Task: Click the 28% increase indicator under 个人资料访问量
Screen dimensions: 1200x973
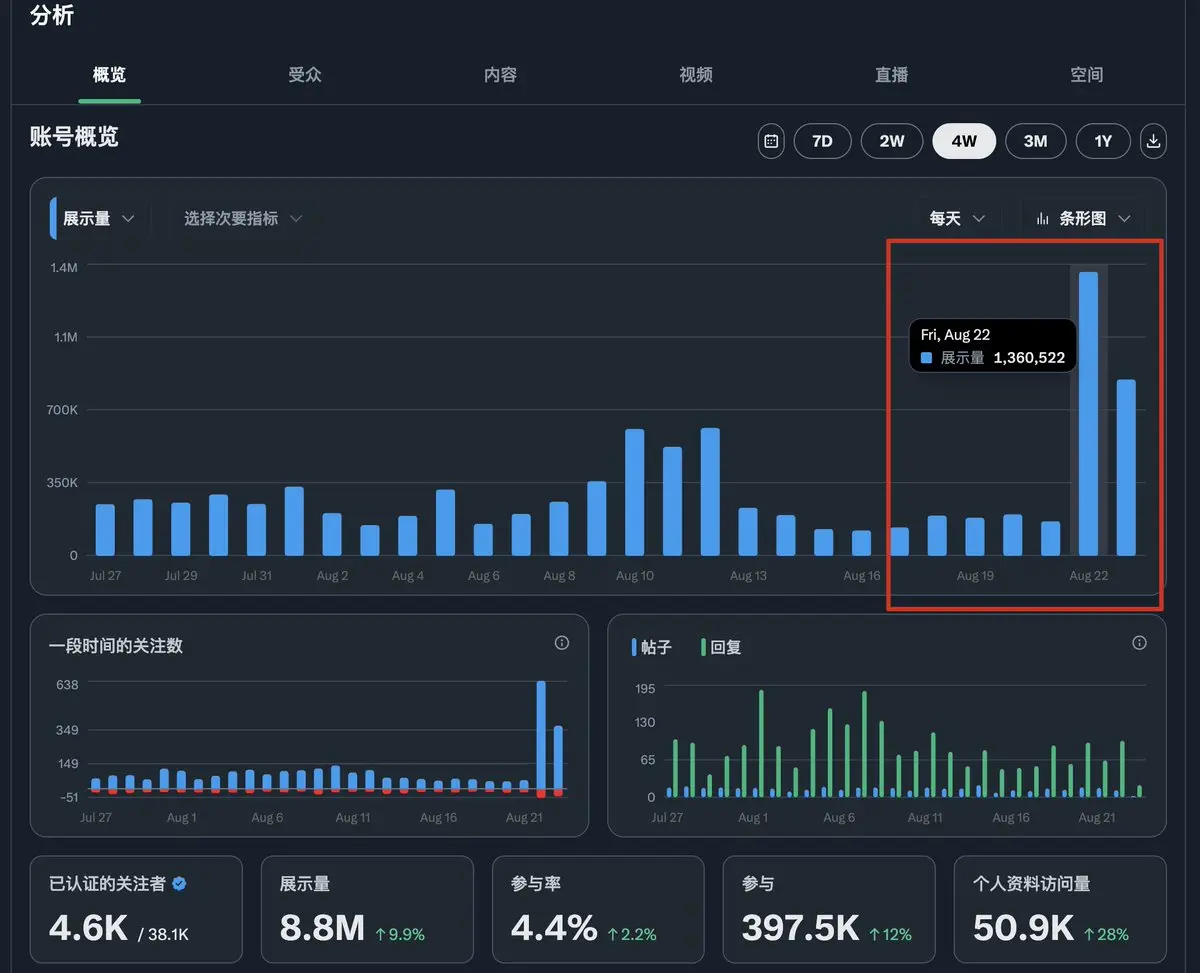Action: point(1106,934)
